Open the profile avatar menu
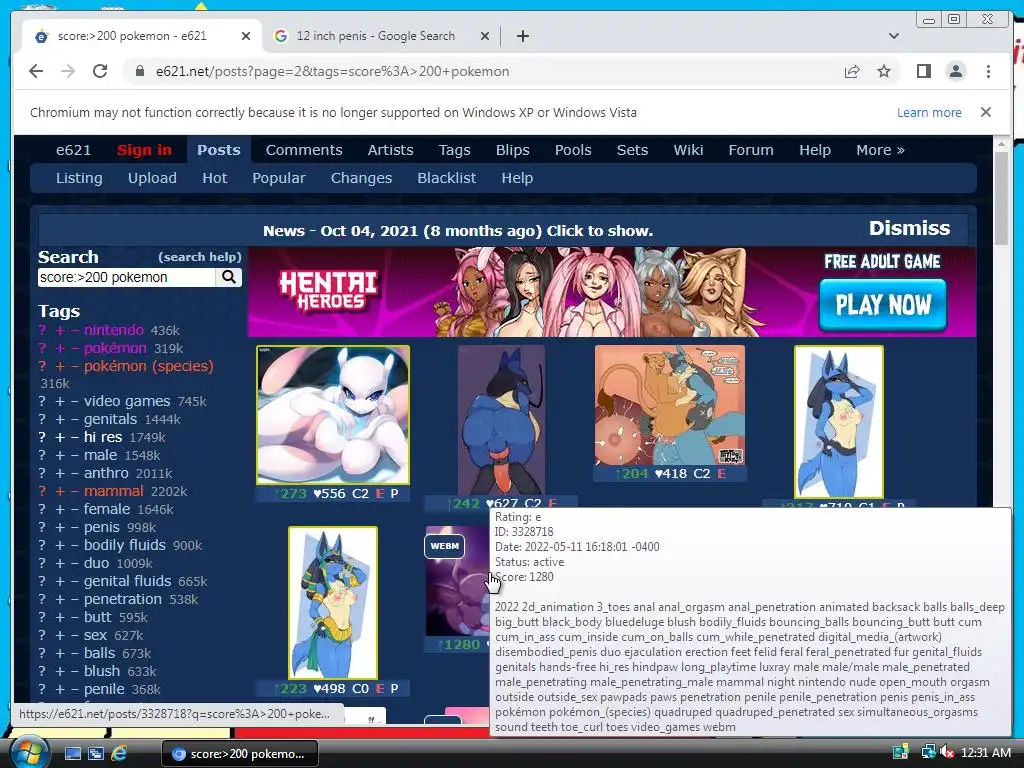1024x768 pixels. click(955, 71)
